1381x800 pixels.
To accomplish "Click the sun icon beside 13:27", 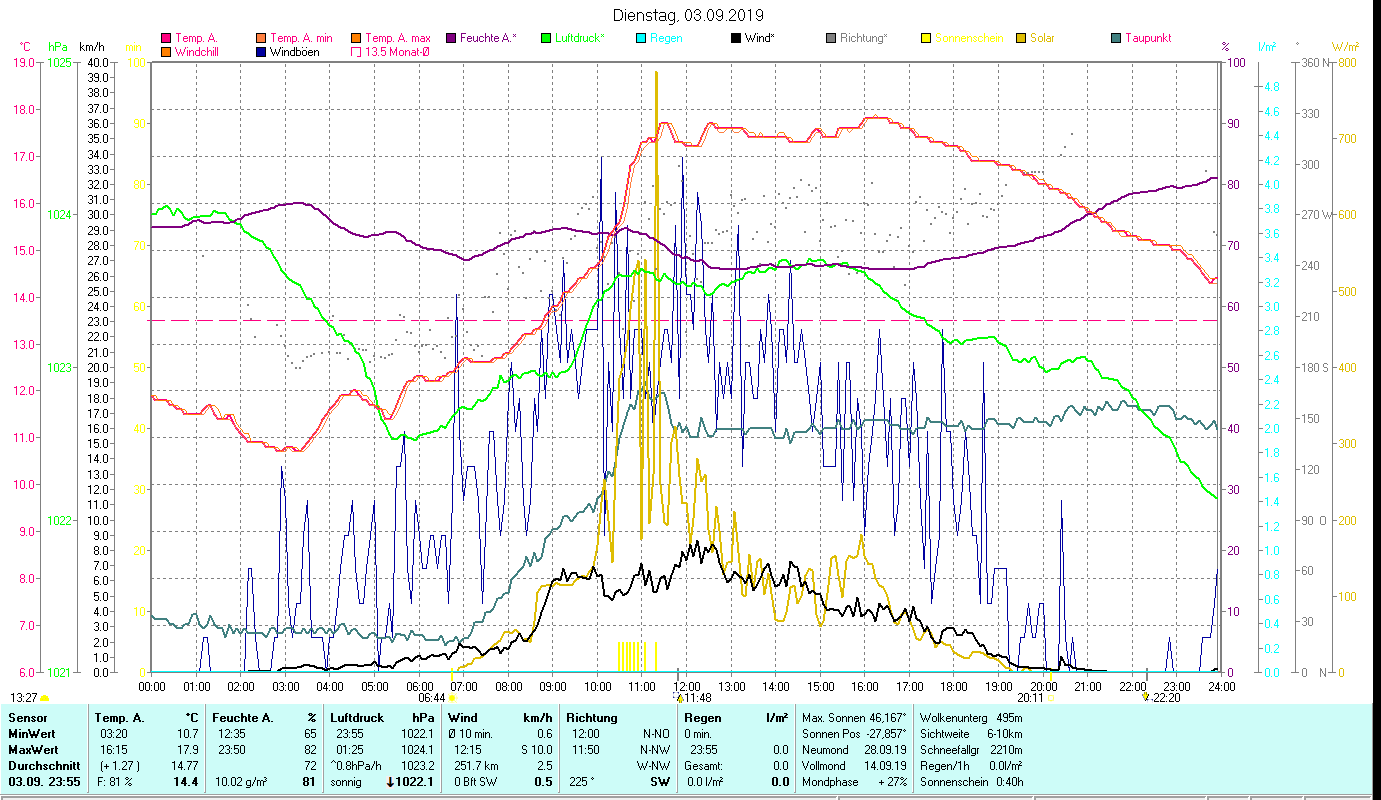I will point(45,698).
